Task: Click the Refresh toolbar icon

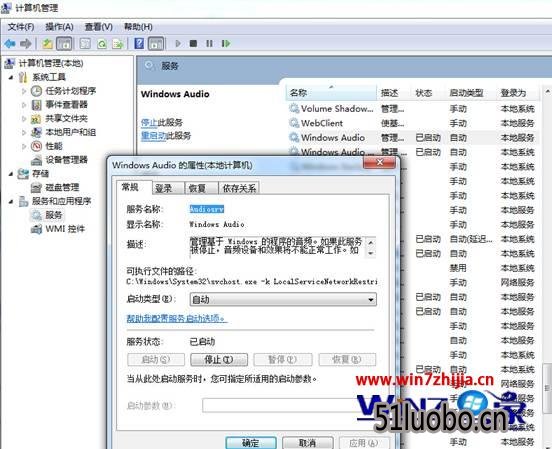Action: pyautogui.click(x=102, y=44)
